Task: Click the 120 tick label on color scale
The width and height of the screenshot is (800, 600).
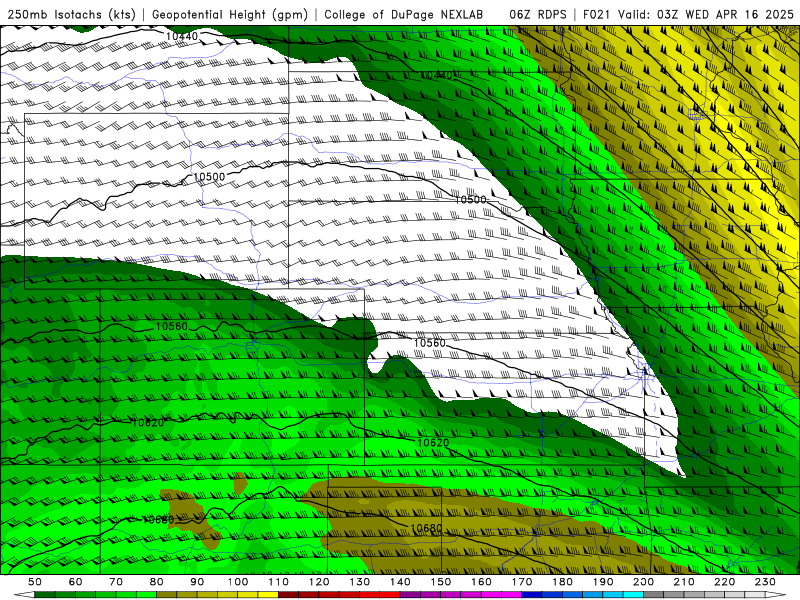Action: point(319,582)
